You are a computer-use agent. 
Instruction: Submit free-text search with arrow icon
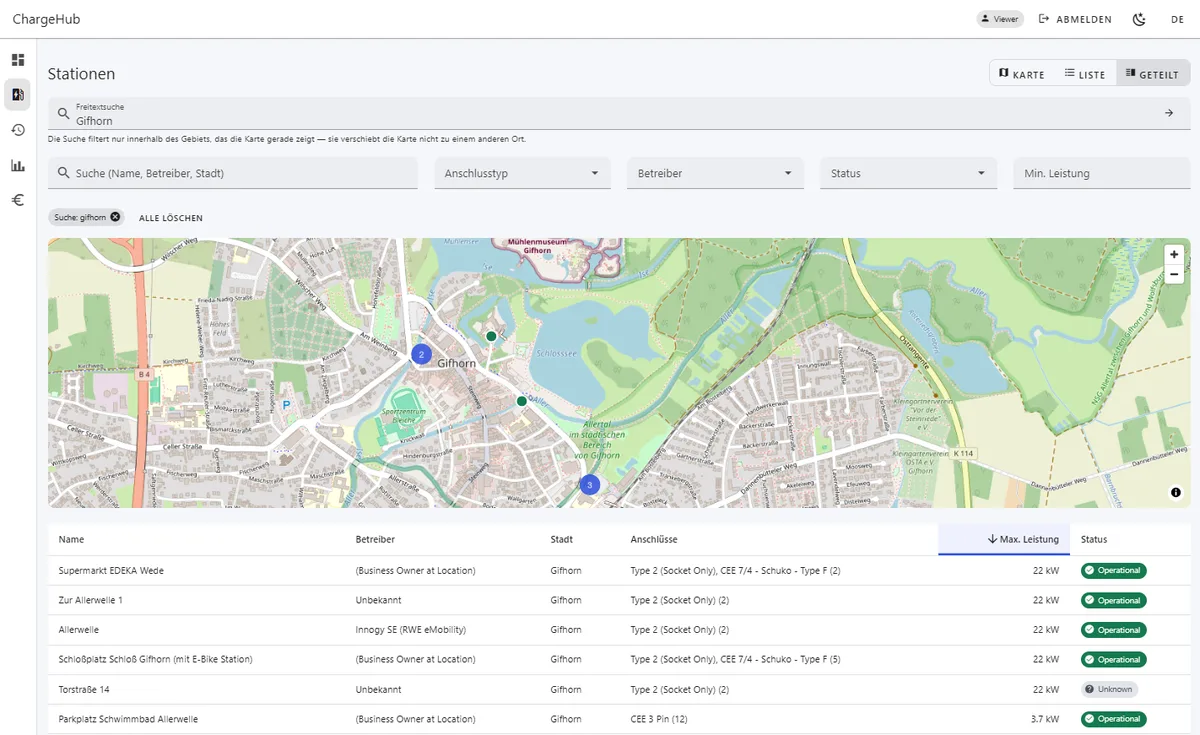[1169, 113]
